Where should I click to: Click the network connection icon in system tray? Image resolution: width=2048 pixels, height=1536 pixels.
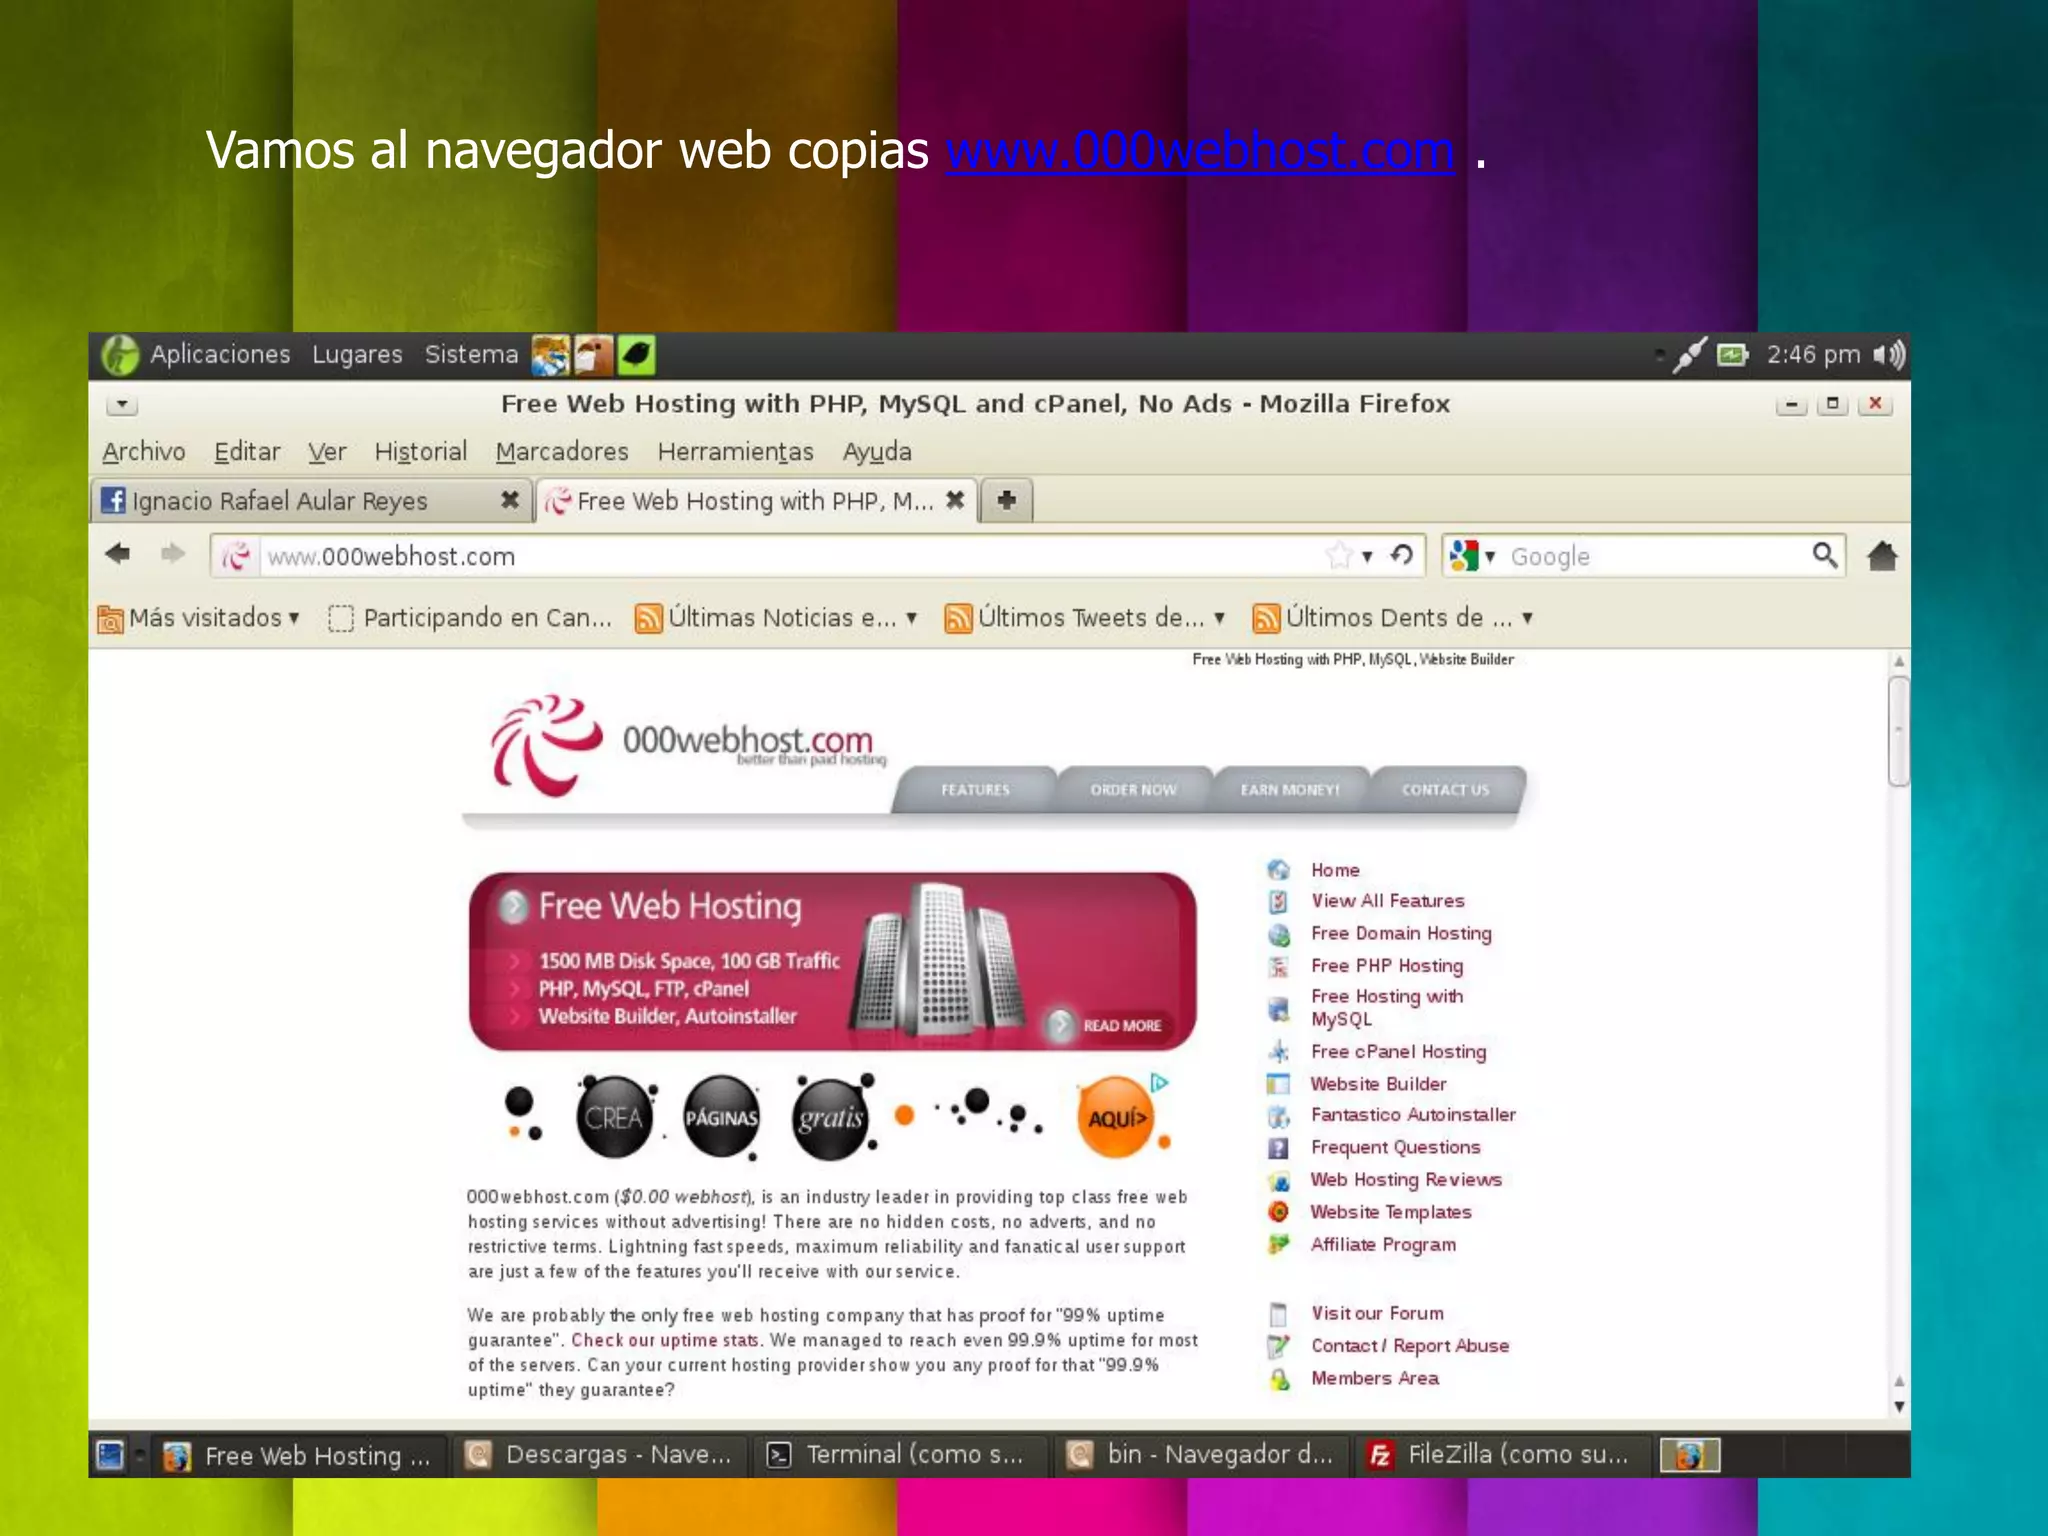click(1689, 355)
